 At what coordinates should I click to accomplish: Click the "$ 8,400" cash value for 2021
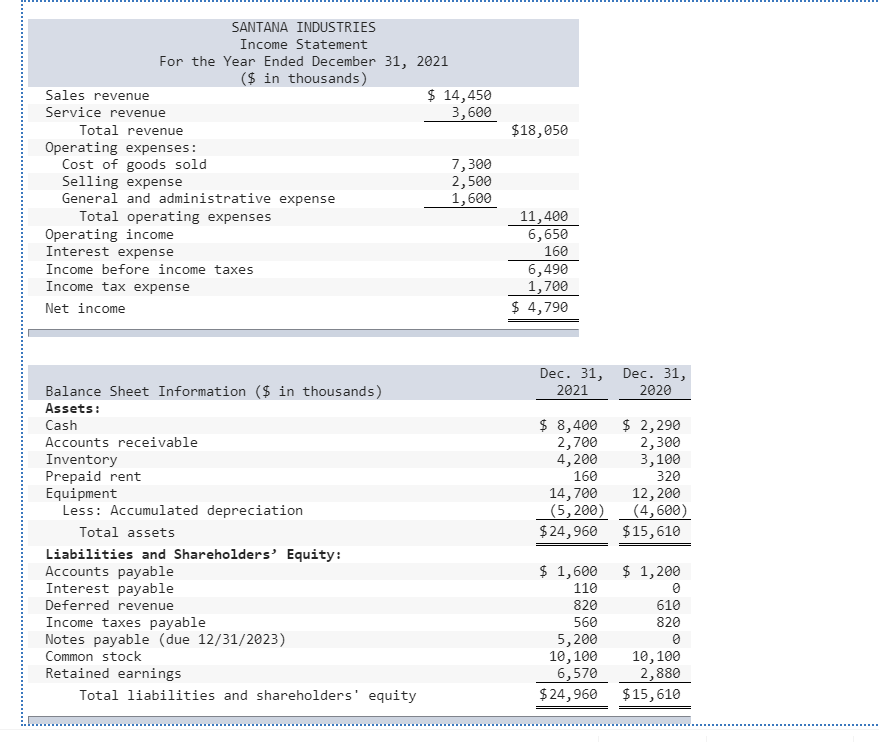(x=568, y=426)
